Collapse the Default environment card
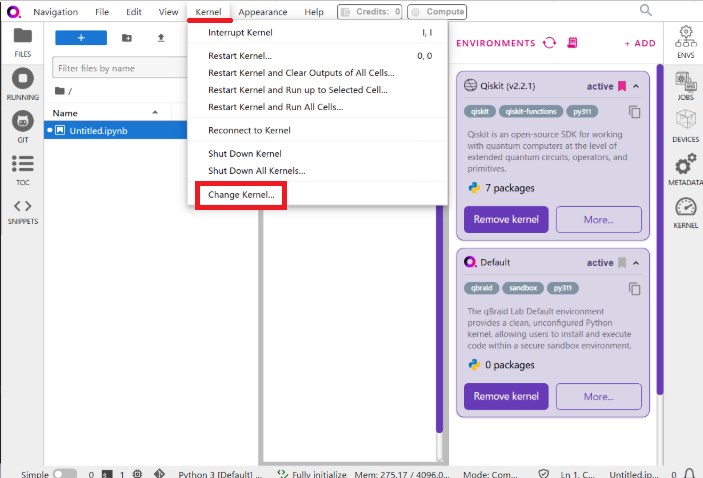 coord(636,263)
